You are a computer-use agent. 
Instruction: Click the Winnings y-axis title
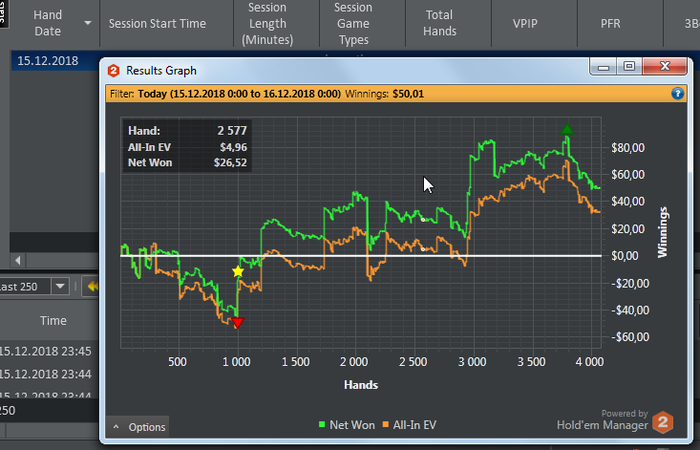point(662,232)
